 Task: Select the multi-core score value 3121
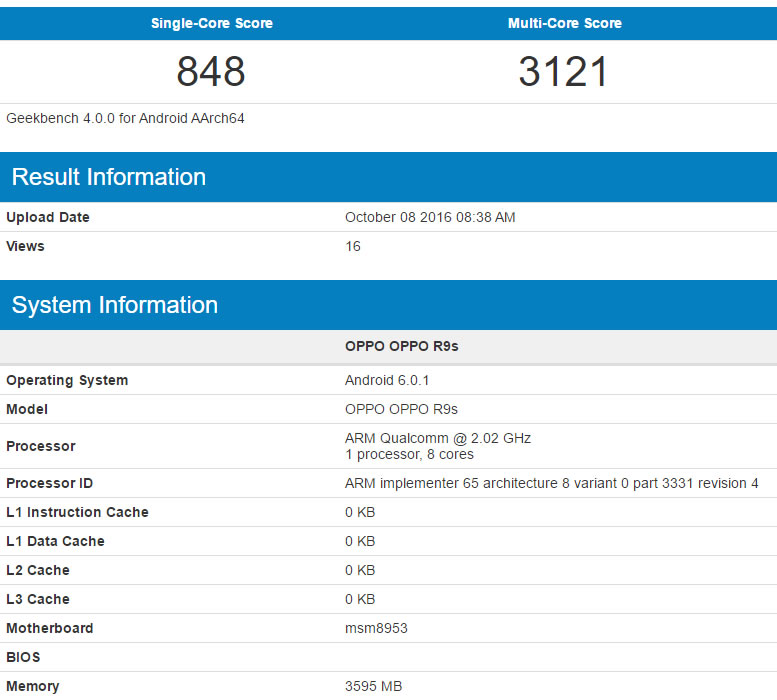pyautogui.click(x=564, y=72)
